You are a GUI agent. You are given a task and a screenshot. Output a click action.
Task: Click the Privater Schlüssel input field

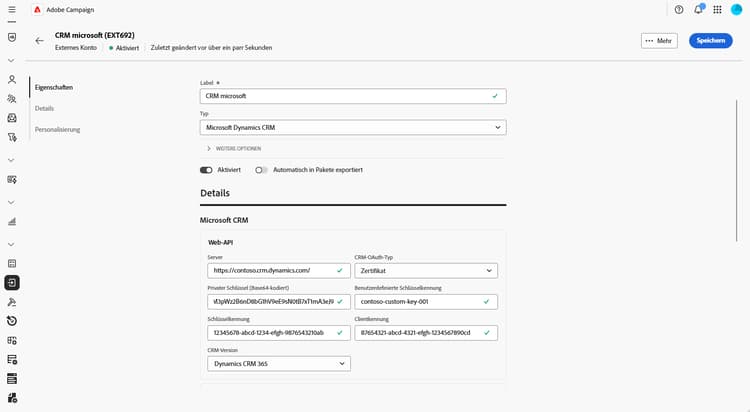point(279,301)
